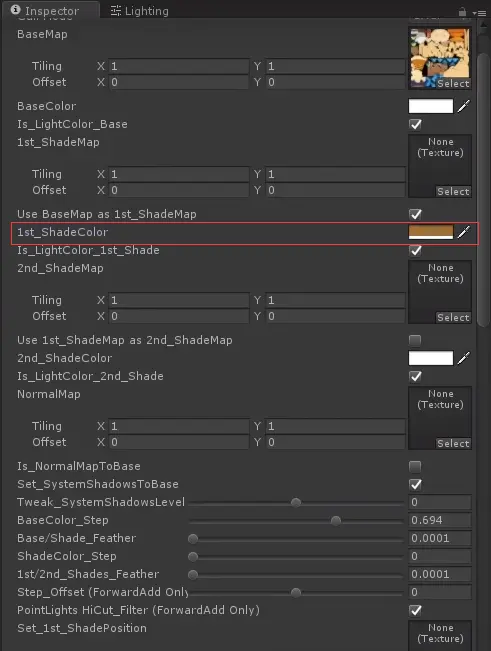Click the Inspector vertical scrollbar
491x651 pixels.
point(484,189)
